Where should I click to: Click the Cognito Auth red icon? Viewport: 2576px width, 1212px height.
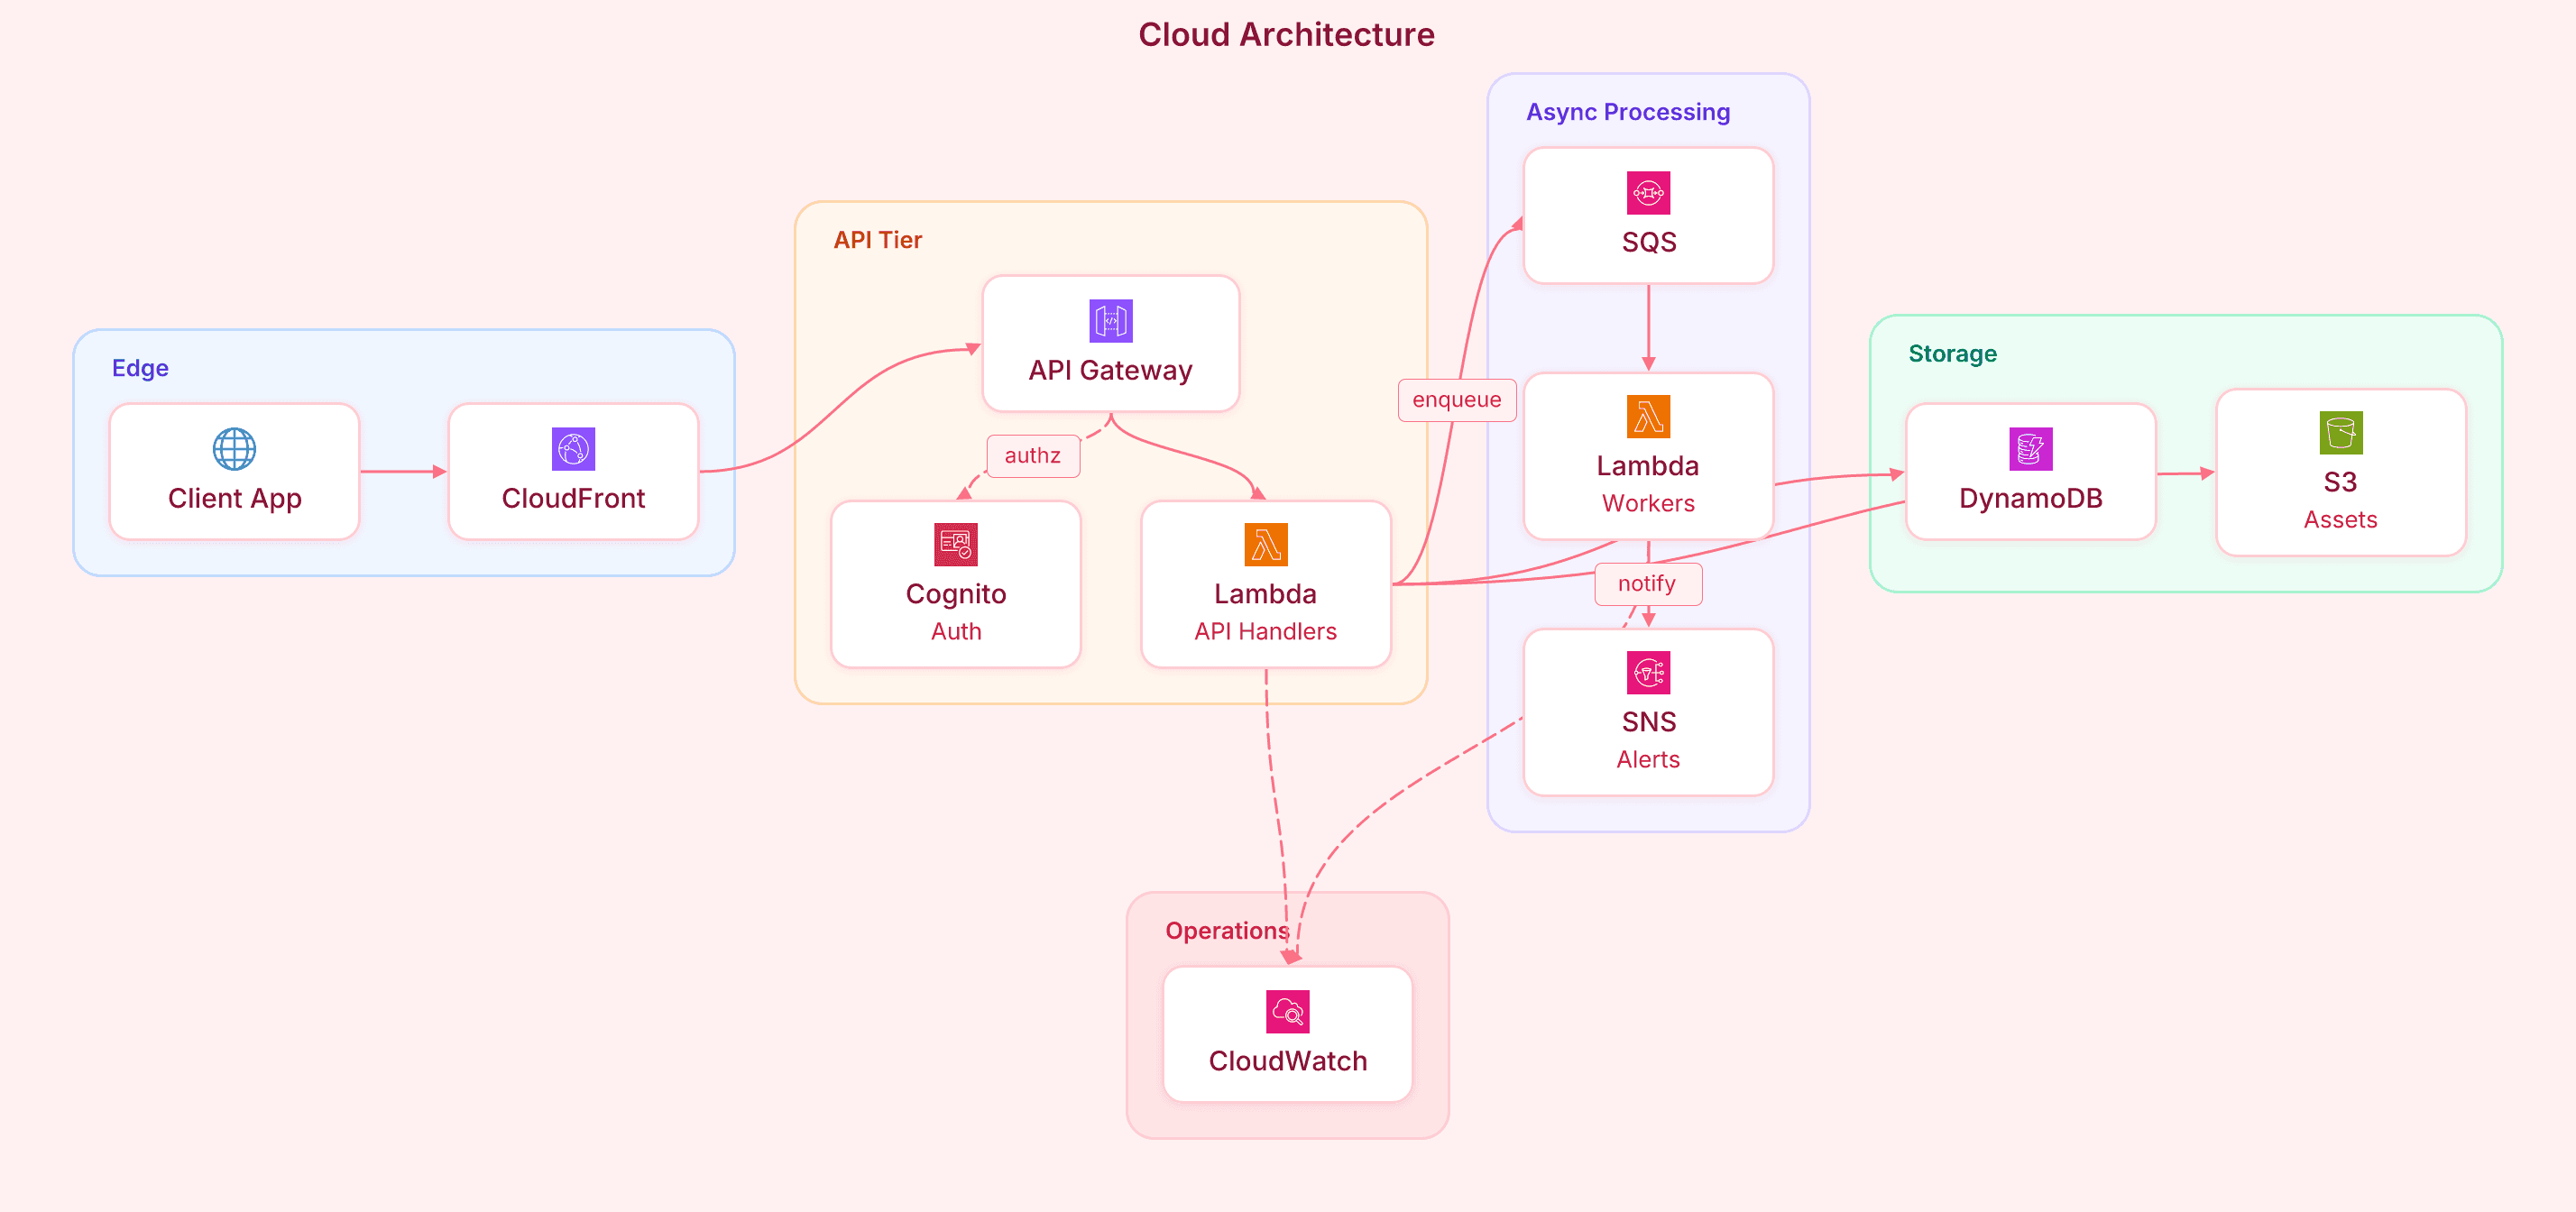pyautogui.click(x=955, y=545)
